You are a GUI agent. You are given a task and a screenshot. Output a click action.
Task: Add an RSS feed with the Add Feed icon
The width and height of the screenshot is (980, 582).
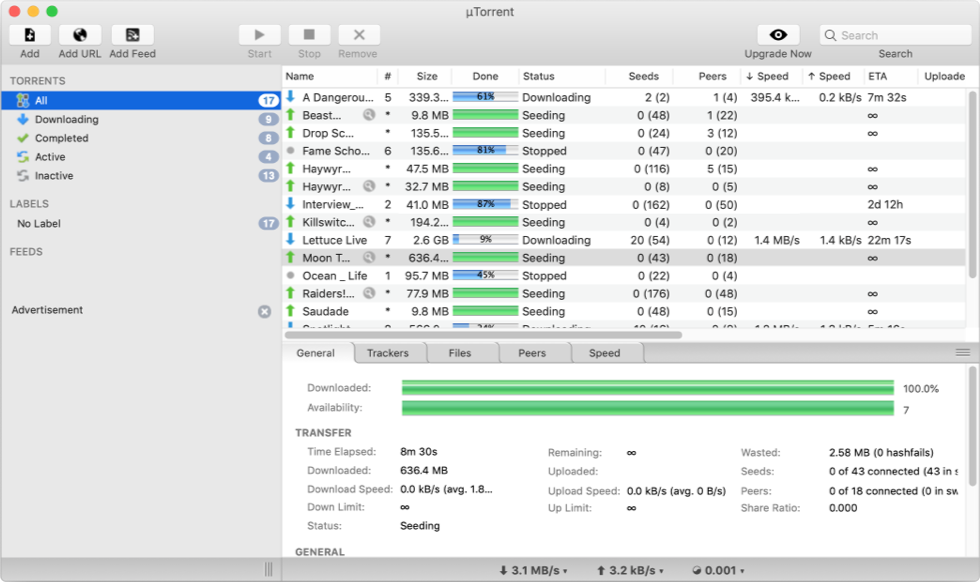point(131,33)
